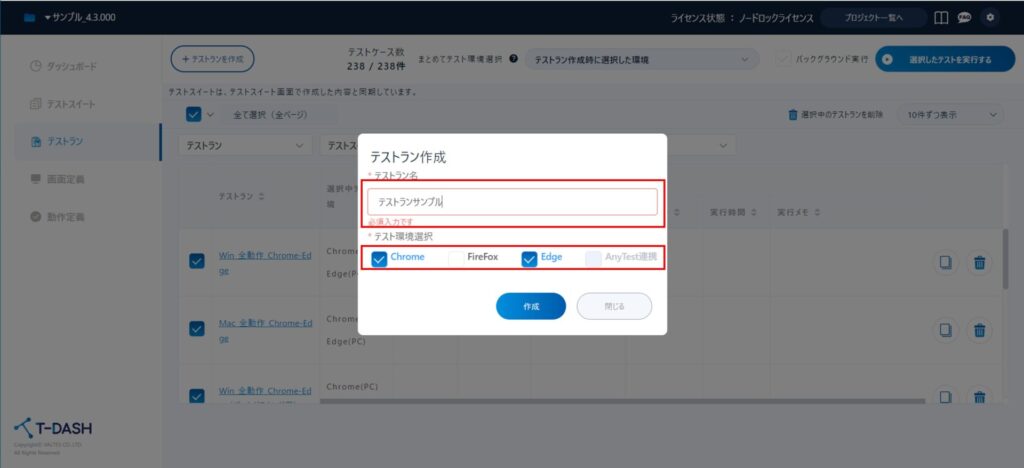Open the テストラン filter dropdown
Screen dimensions: 1024x468
[246, 146]
